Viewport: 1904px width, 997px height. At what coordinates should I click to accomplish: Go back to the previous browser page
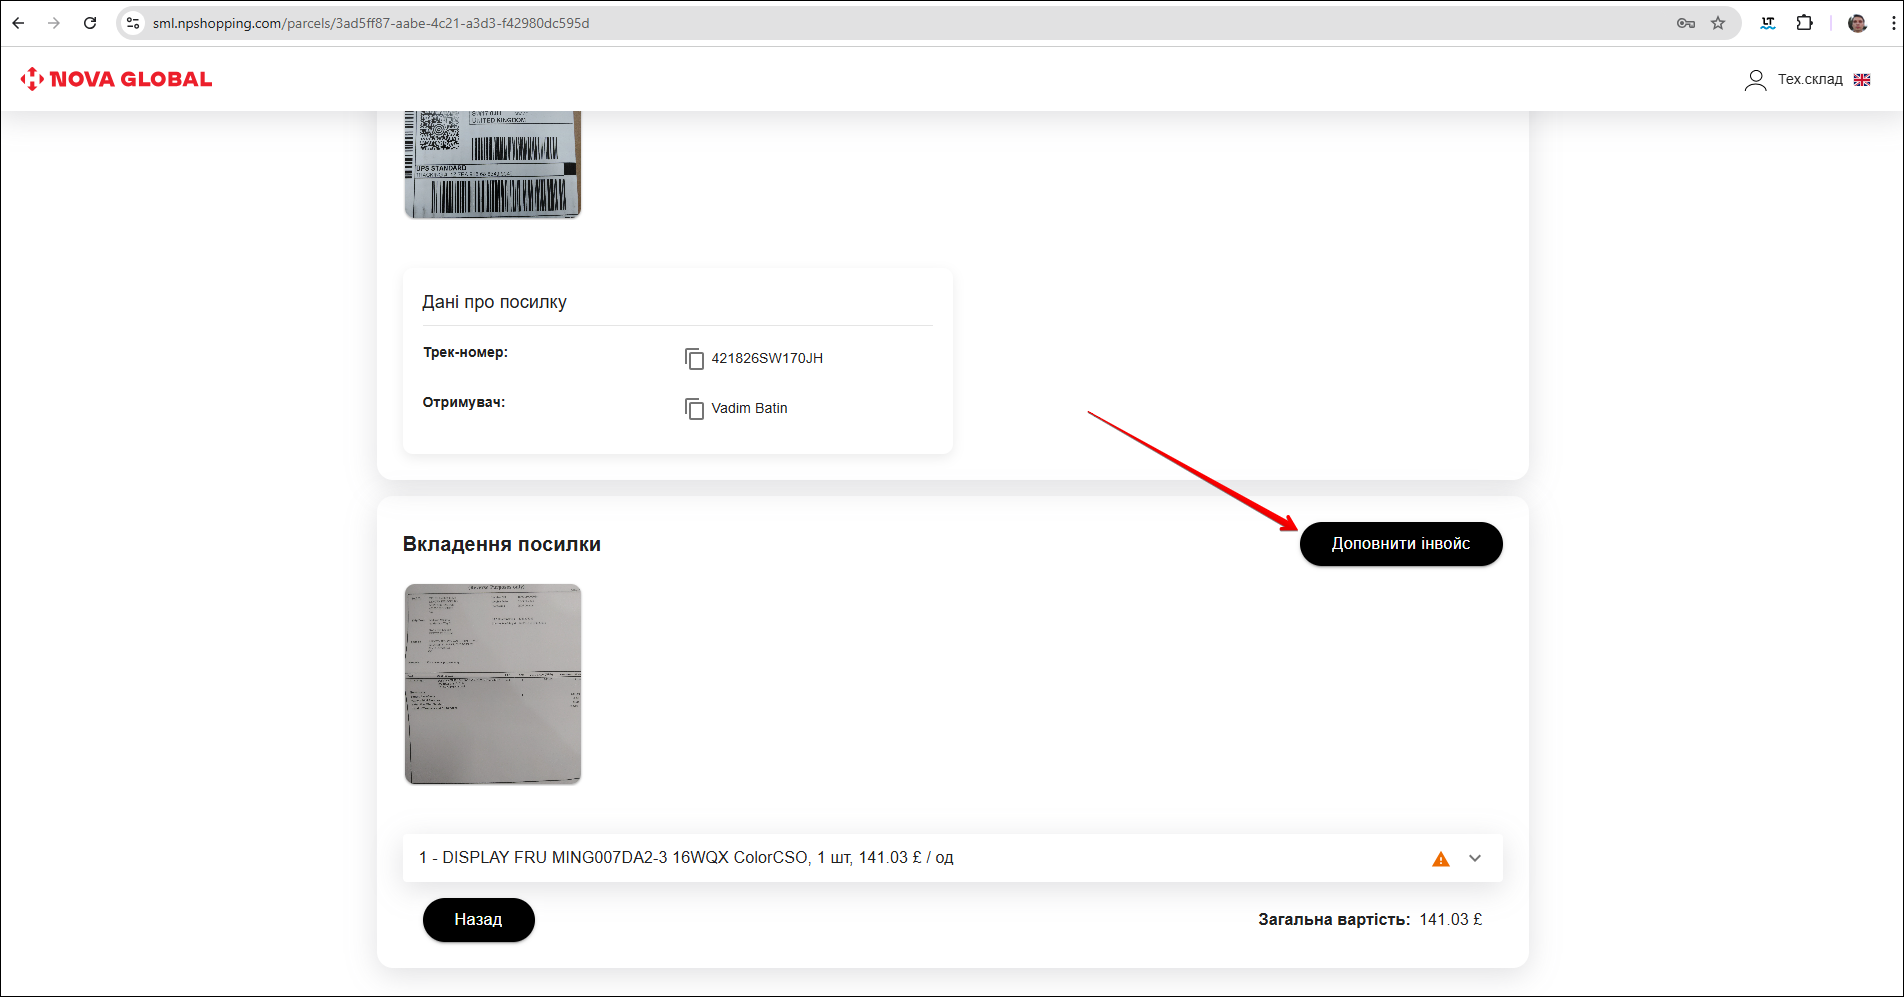pyautogui.click(x=18, y=23)
